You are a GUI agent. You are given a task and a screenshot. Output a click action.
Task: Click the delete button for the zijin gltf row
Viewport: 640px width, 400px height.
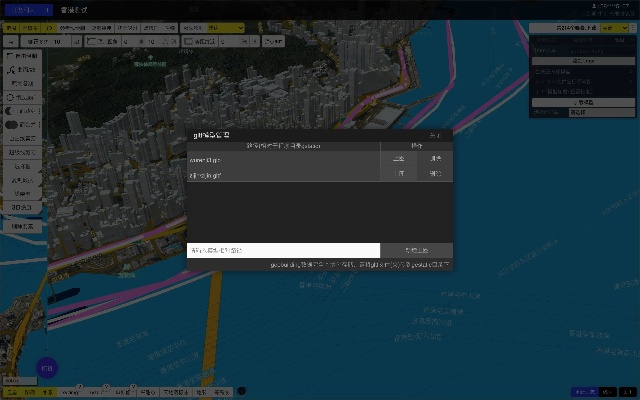click(434, 174)
